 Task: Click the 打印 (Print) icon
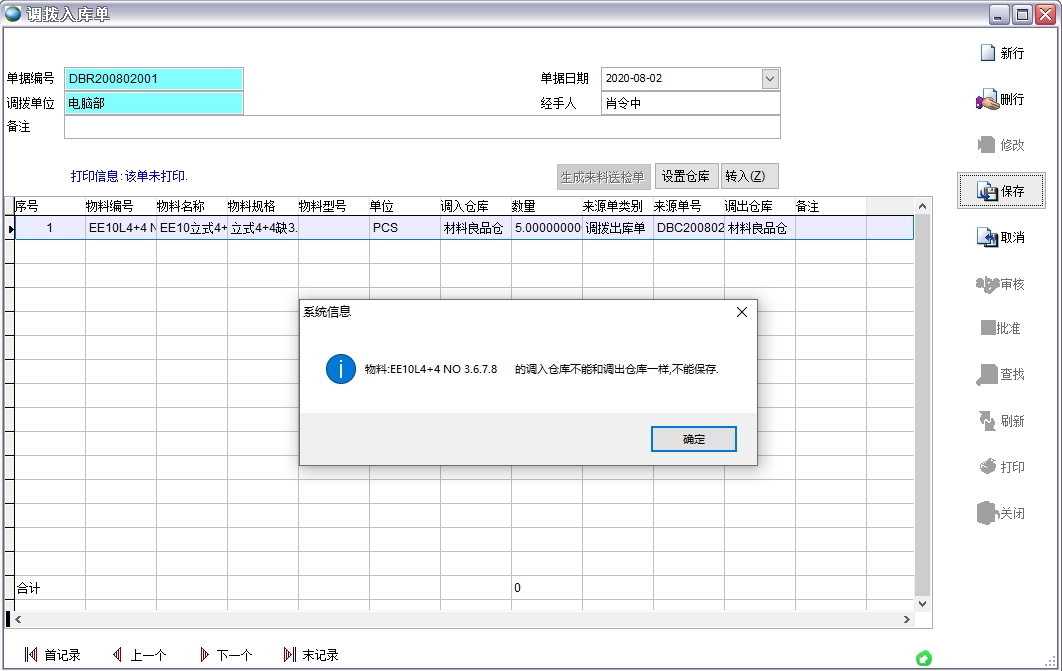1001,466
